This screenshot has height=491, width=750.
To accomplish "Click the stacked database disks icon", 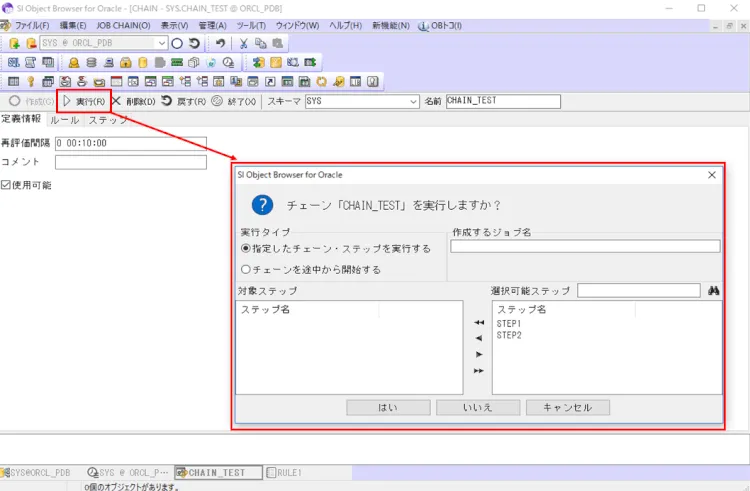I will click(91, 62).
